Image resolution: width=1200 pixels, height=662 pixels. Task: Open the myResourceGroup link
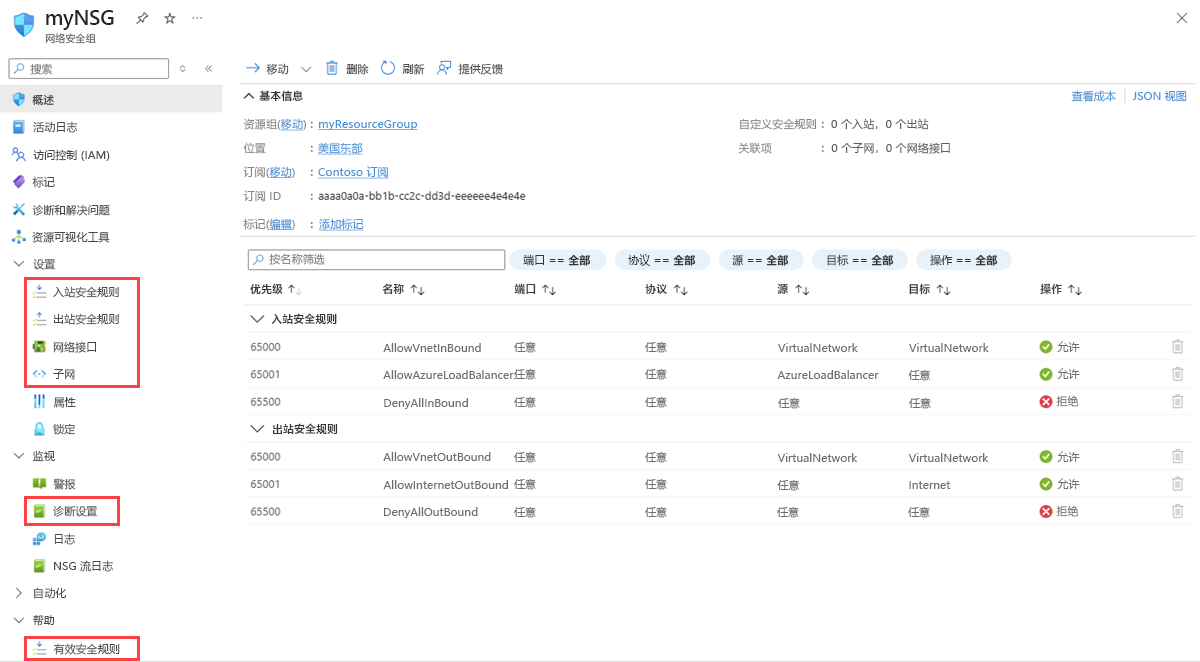[x=367, y=124]
